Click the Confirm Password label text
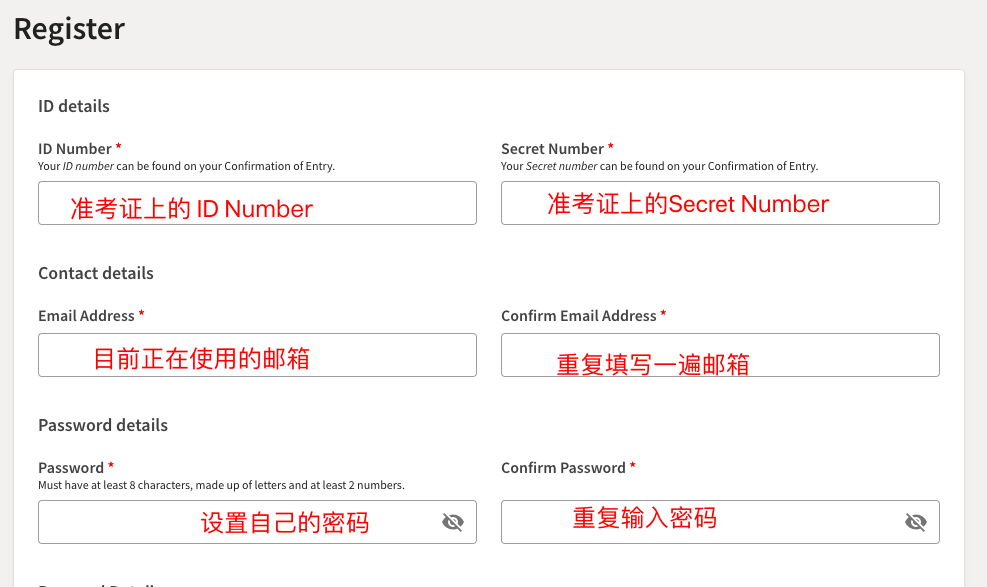Image resolution: width=987 pixels, height=587 pixels. coord(563,468)
